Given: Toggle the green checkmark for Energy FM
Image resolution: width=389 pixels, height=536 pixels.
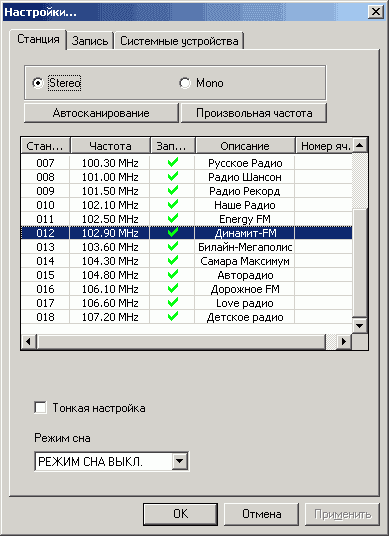Looking at the screenshot, I should [x=173, y=219].
